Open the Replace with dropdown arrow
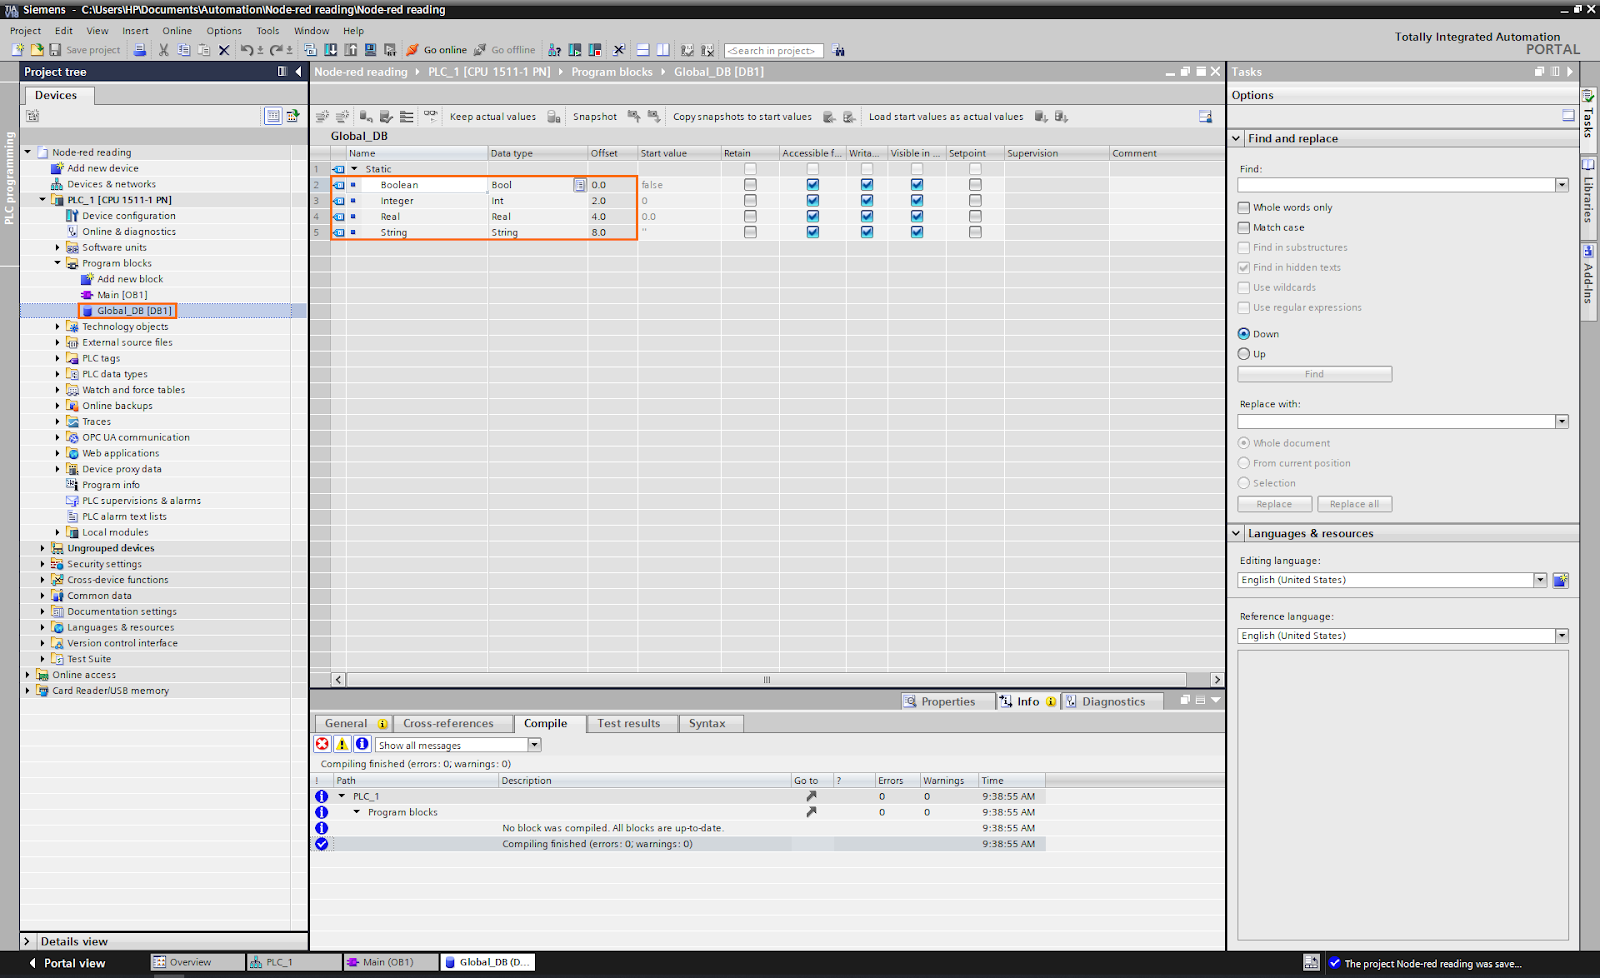This screenshot has height=978, width=1600. pyautogui.click(x=1562, y=422)
